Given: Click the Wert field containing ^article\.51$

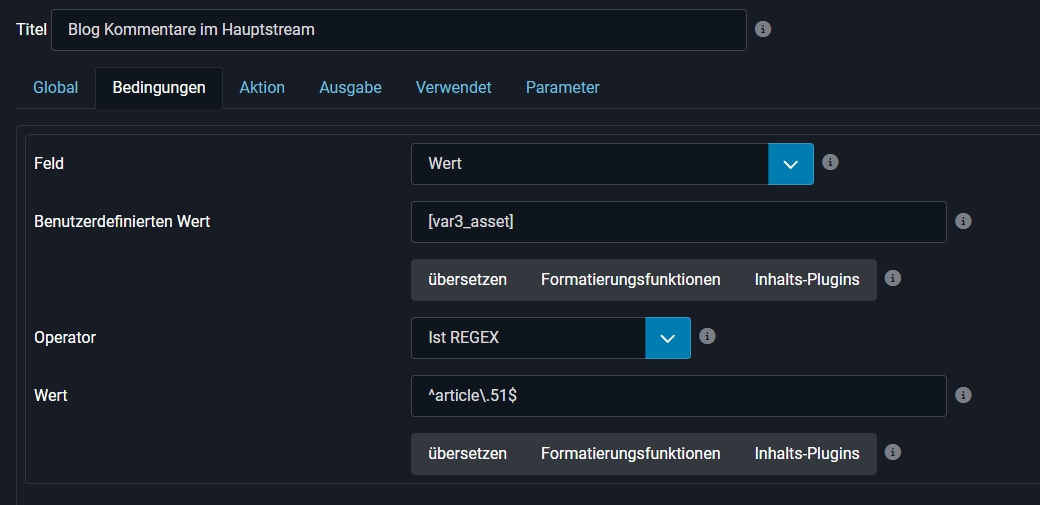Looking at the screenshot, I should (678, 396).
